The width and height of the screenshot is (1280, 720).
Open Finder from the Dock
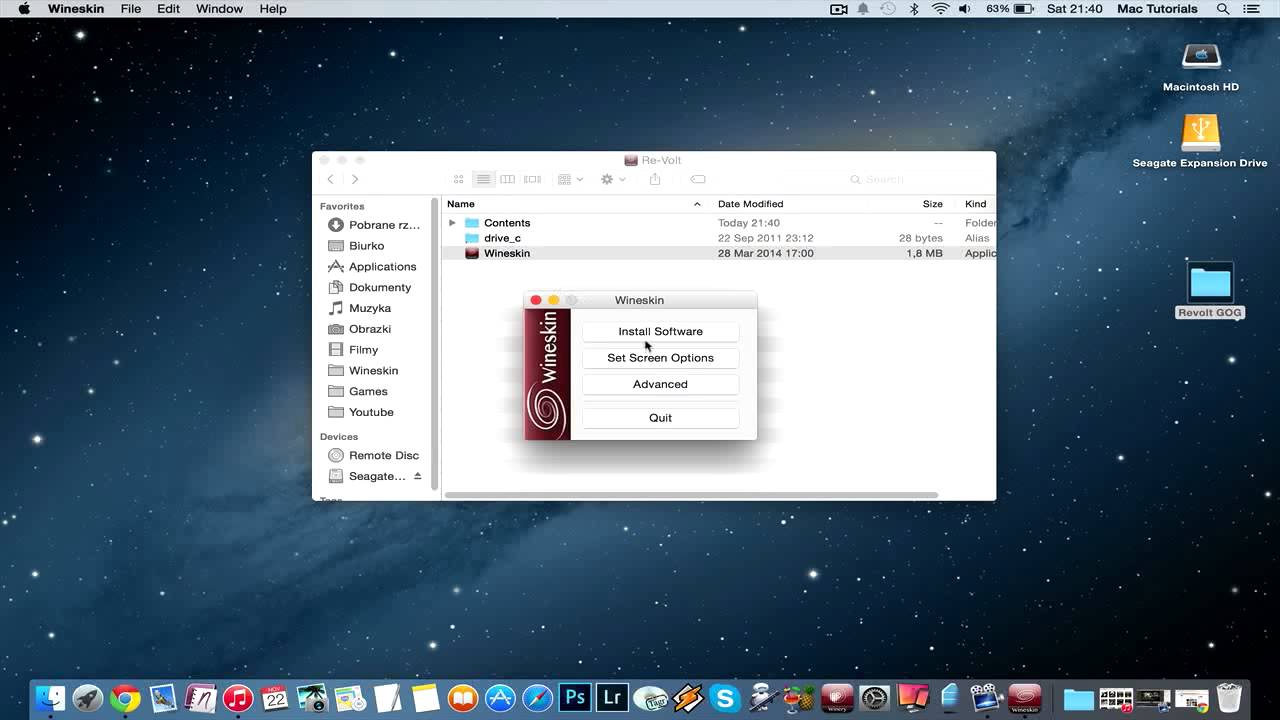click(x=50, y=698)
